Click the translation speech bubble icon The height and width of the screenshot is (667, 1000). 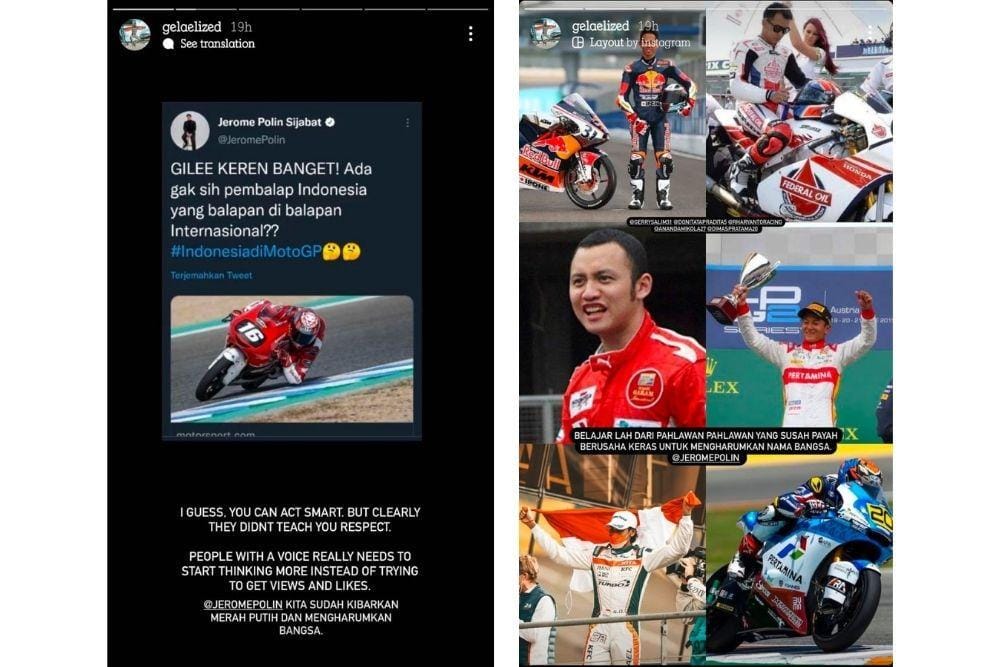pos(168,44)
